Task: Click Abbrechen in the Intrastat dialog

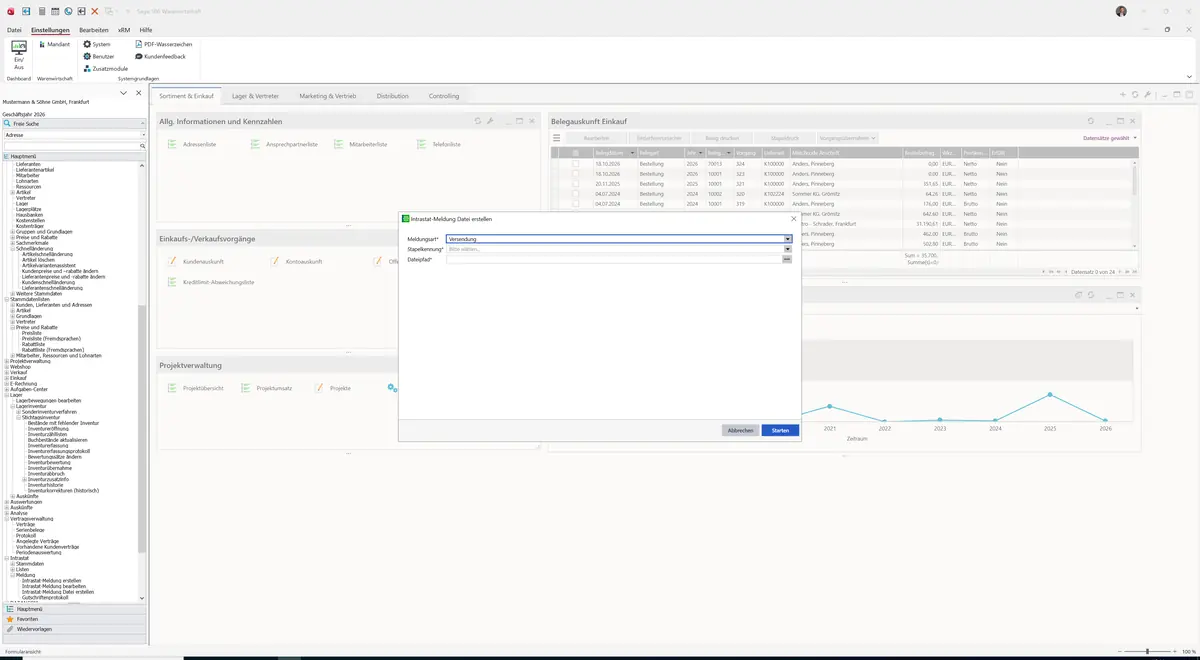Action: (740, 430)
